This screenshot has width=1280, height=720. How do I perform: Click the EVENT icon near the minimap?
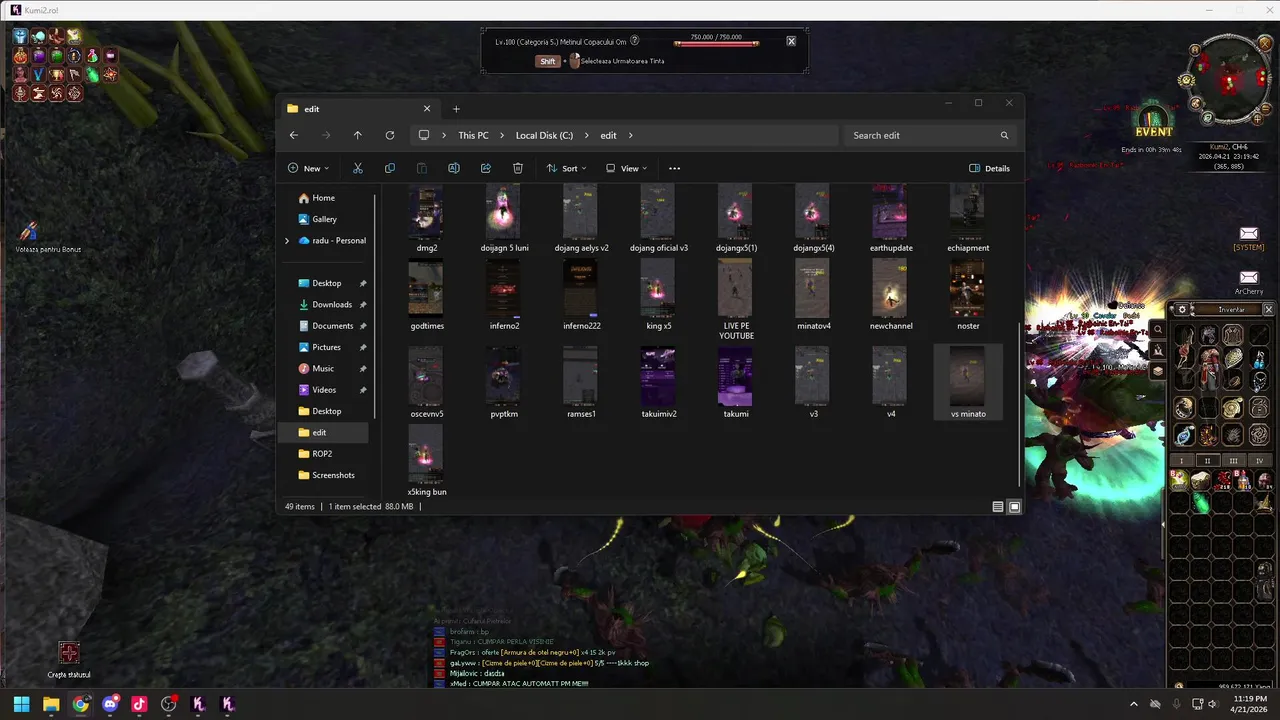pyautogui.click(x=1153, y=121)
